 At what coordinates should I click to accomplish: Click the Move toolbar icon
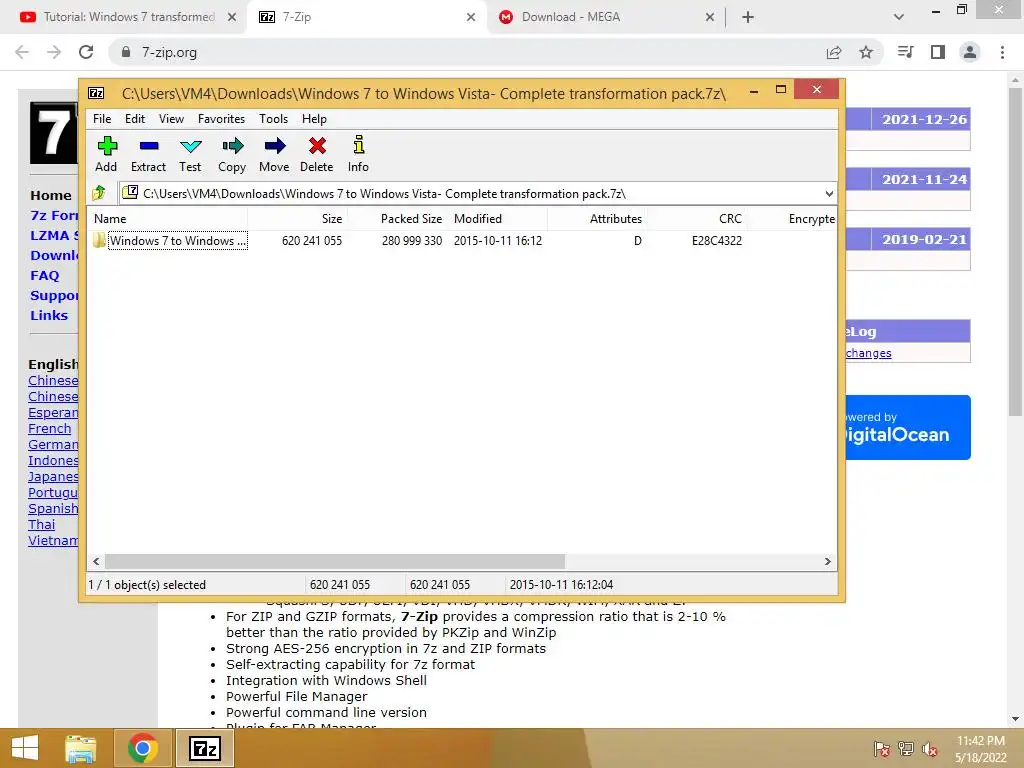(x=274, y=154)
